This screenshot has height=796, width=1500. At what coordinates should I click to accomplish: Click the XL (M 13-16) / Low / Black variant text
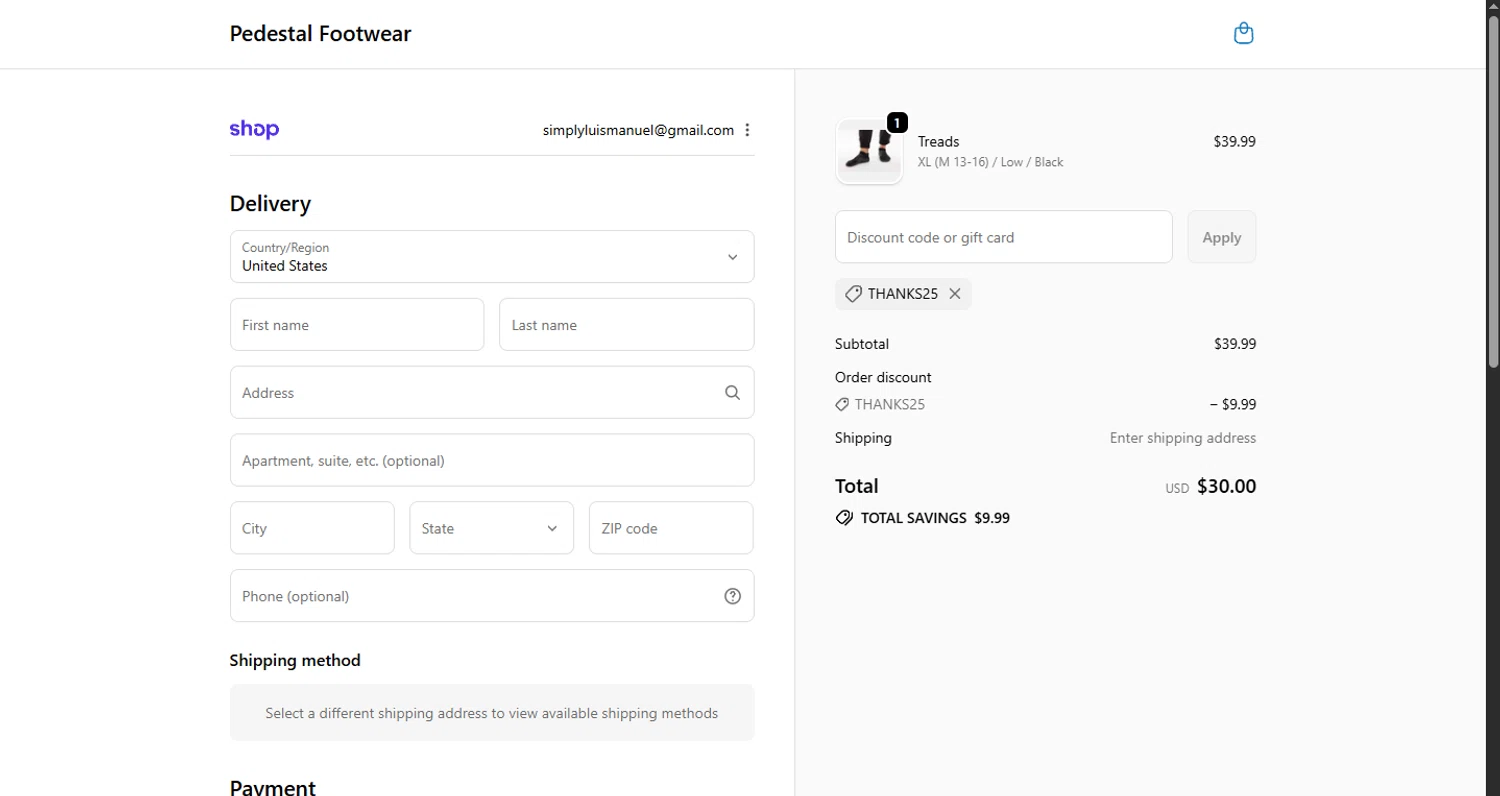[x=991, y=162]
